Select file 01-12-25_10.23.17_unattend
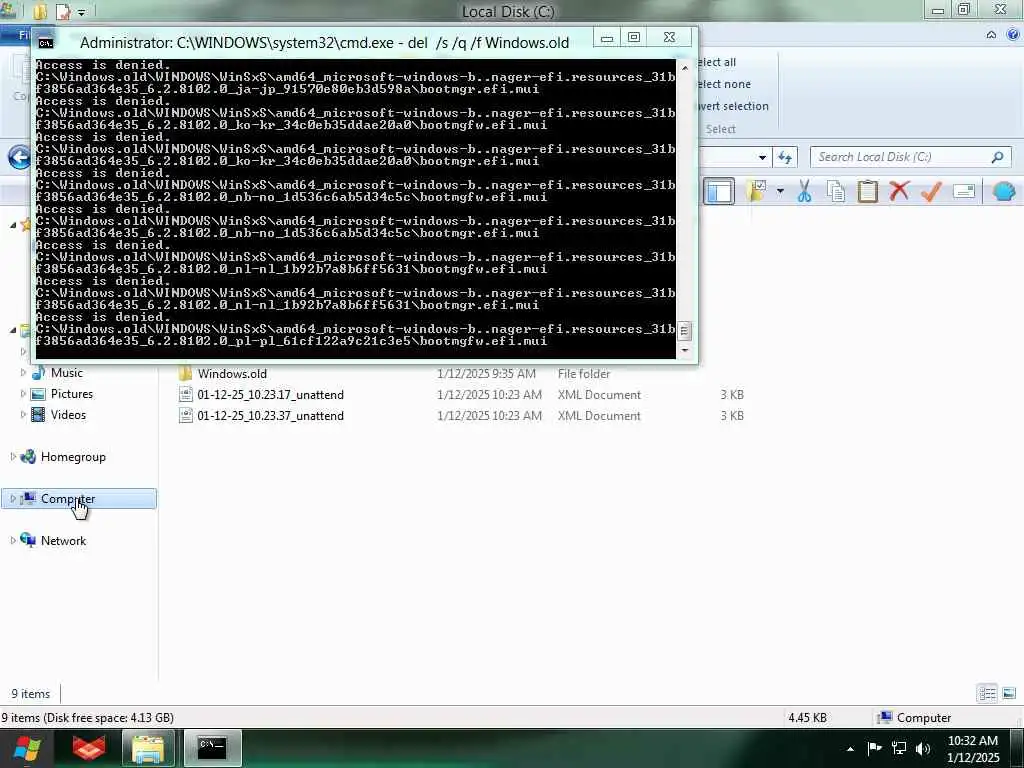The height and width of the screenshot is (768, 1024). (270, 394)
